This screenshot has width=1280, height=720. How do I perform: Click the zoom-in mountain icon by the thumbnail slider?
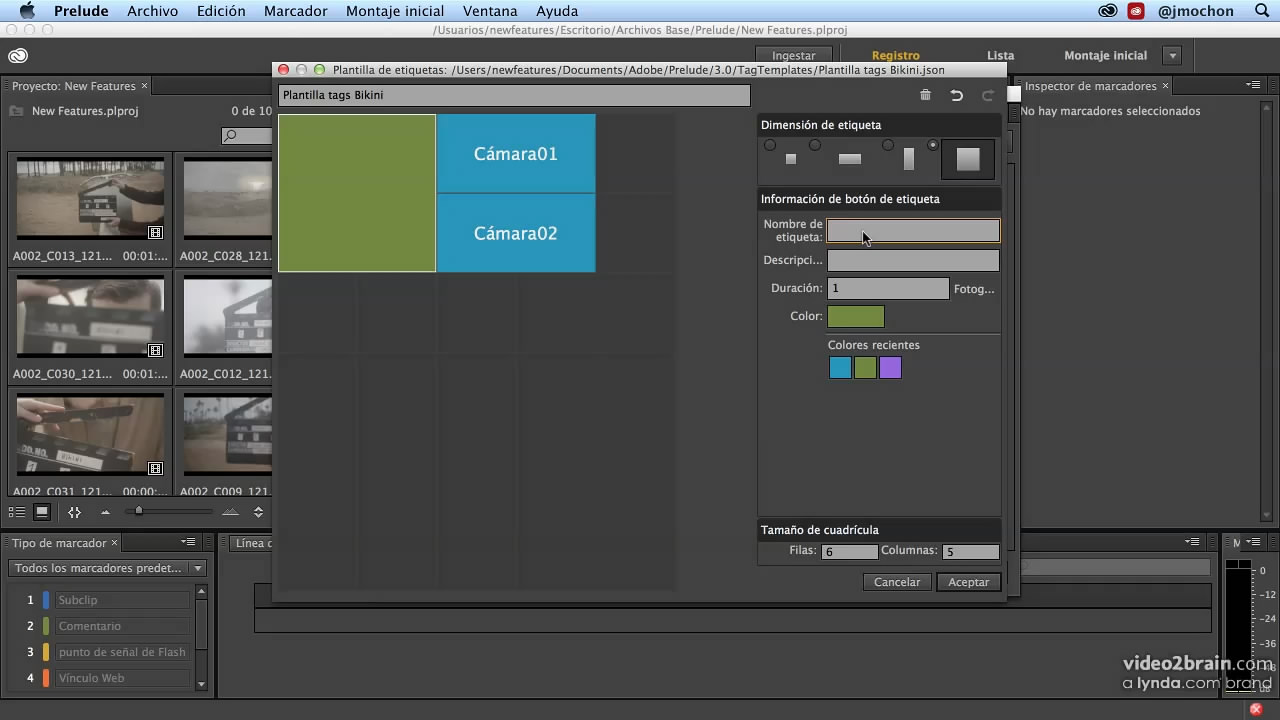[x=230, y=512]
